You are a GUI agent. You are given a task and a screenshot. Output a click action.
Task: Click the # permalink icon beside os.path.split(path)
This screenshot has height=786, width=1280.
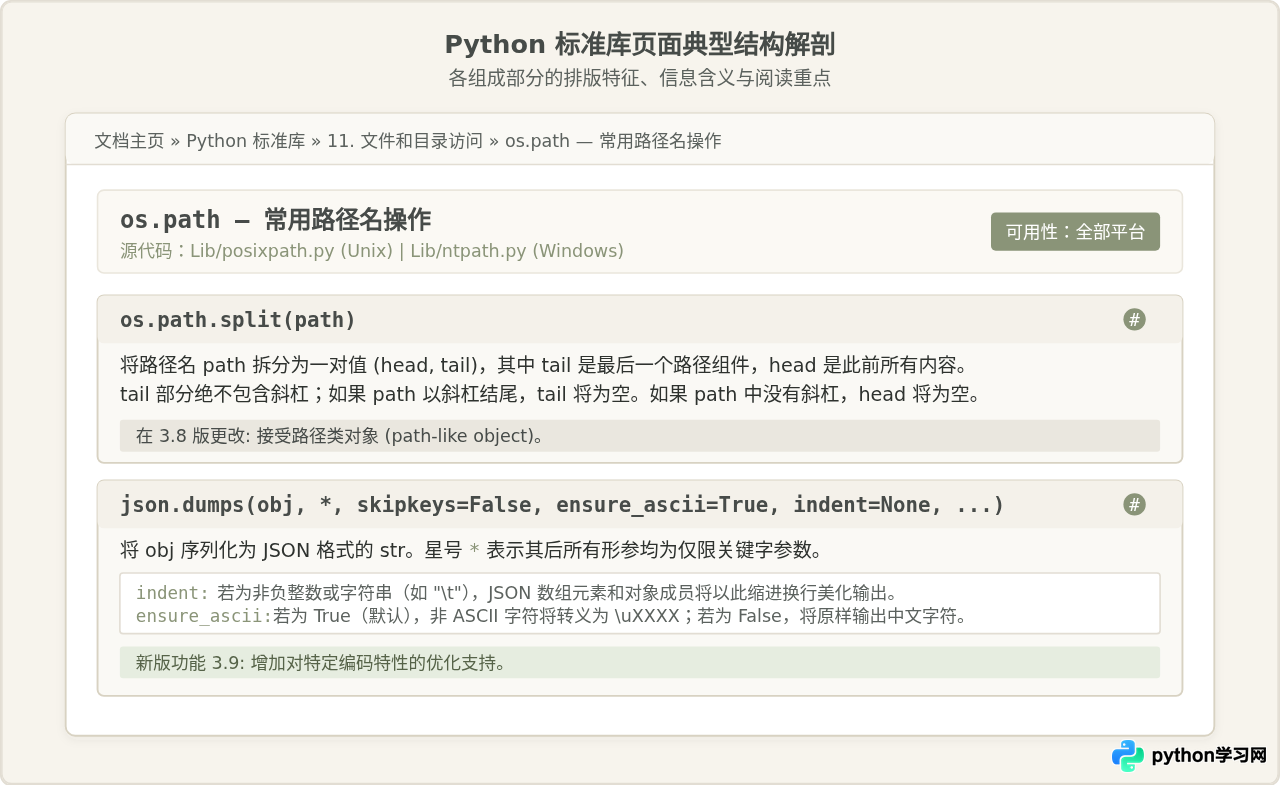click(x=1134, y=319)
